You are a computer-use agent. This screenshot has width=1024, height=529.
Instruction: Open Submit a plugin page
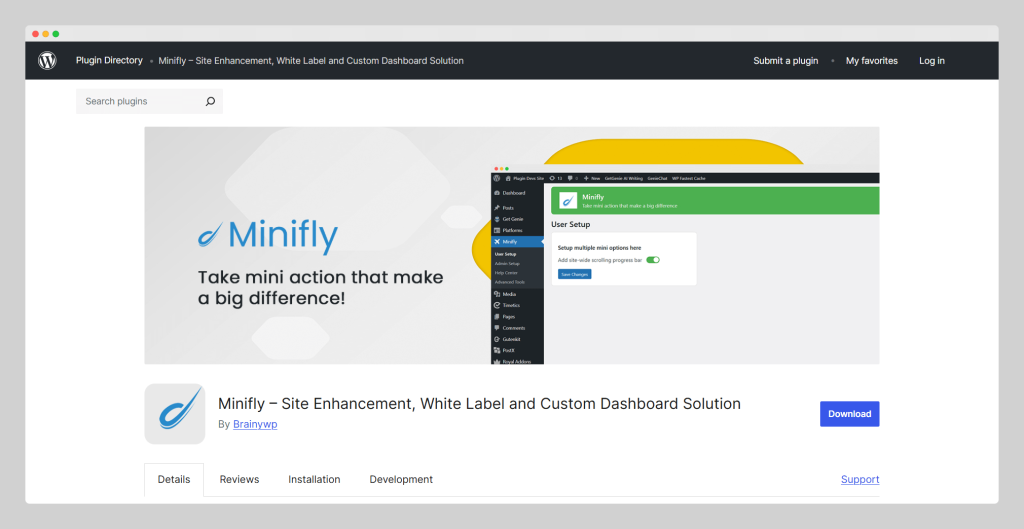[786, 61]
